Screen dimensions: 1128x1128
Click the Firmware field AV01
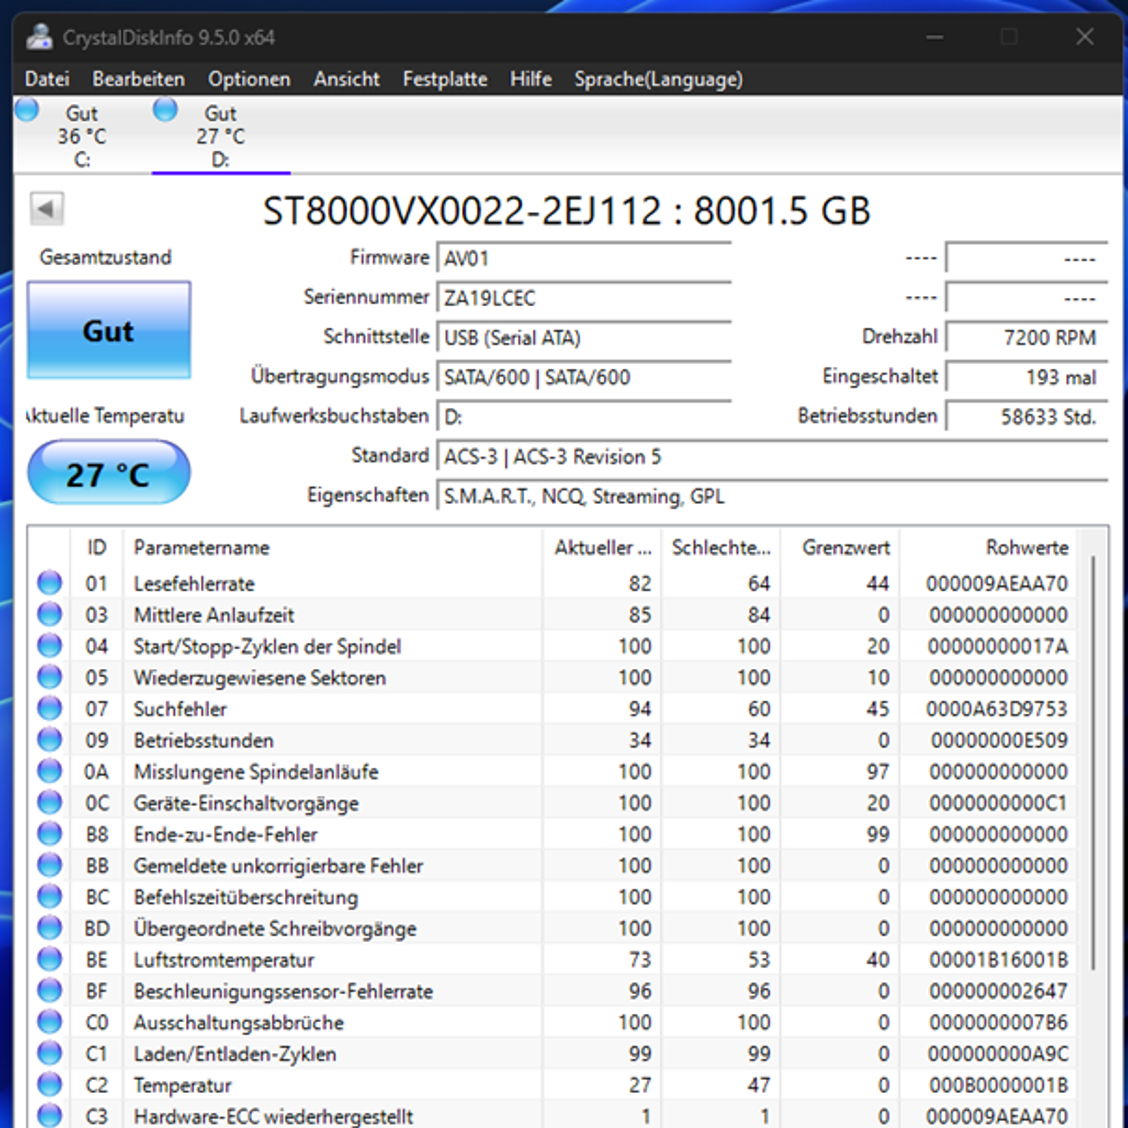pyautogui.click(x=583, y=258)
